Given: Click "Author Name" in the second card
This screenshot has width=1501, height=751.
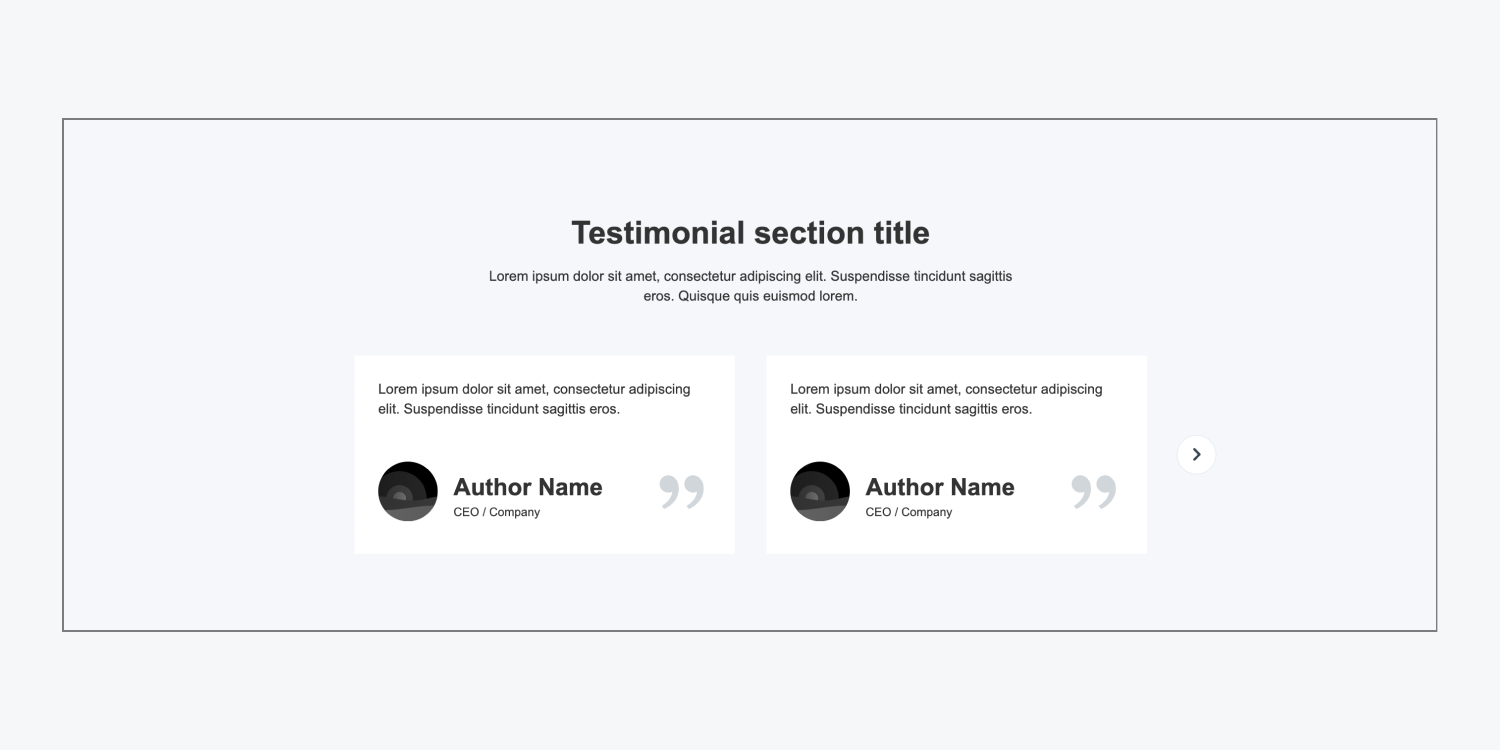Looking at the screenshot, I should pyautogui.click(x=940, y=487).
